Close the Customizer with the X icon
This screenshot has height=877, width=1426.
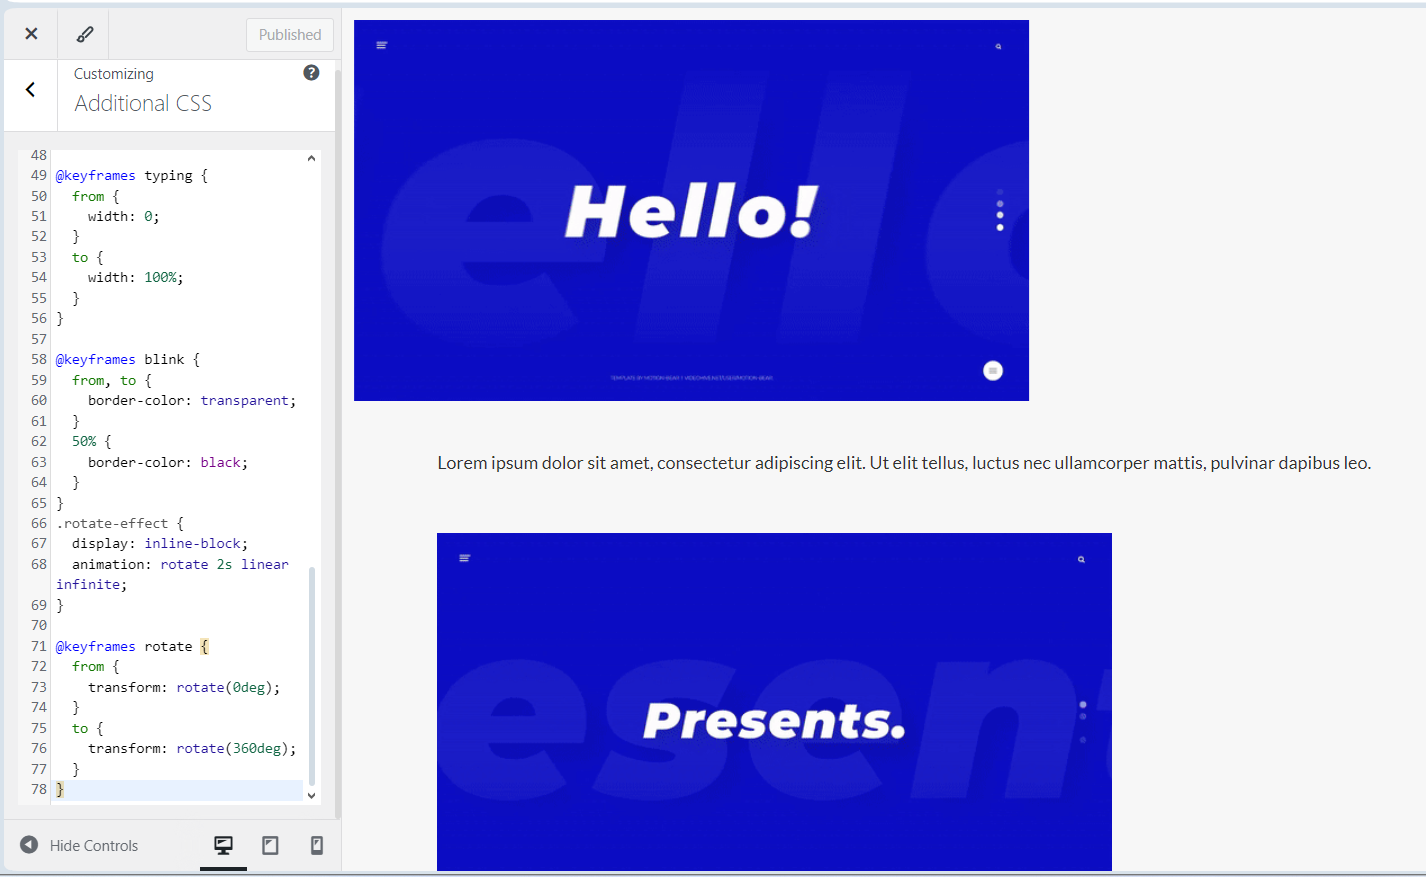click(x=31, y=34)
